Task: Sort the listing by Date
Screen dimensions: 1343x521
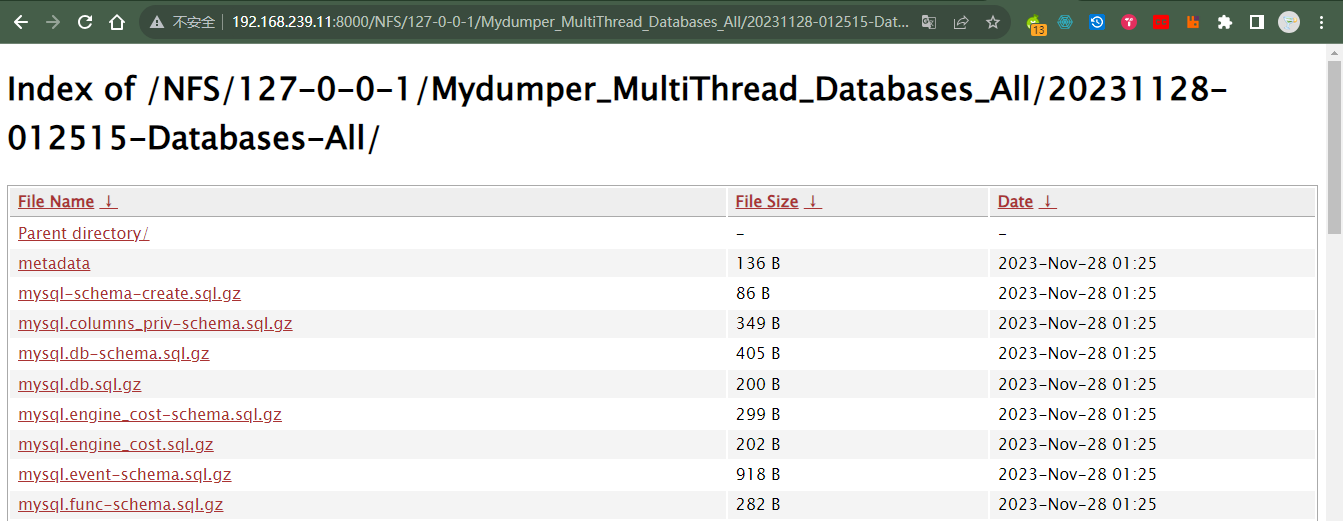Action: [x=1015, y=202]
